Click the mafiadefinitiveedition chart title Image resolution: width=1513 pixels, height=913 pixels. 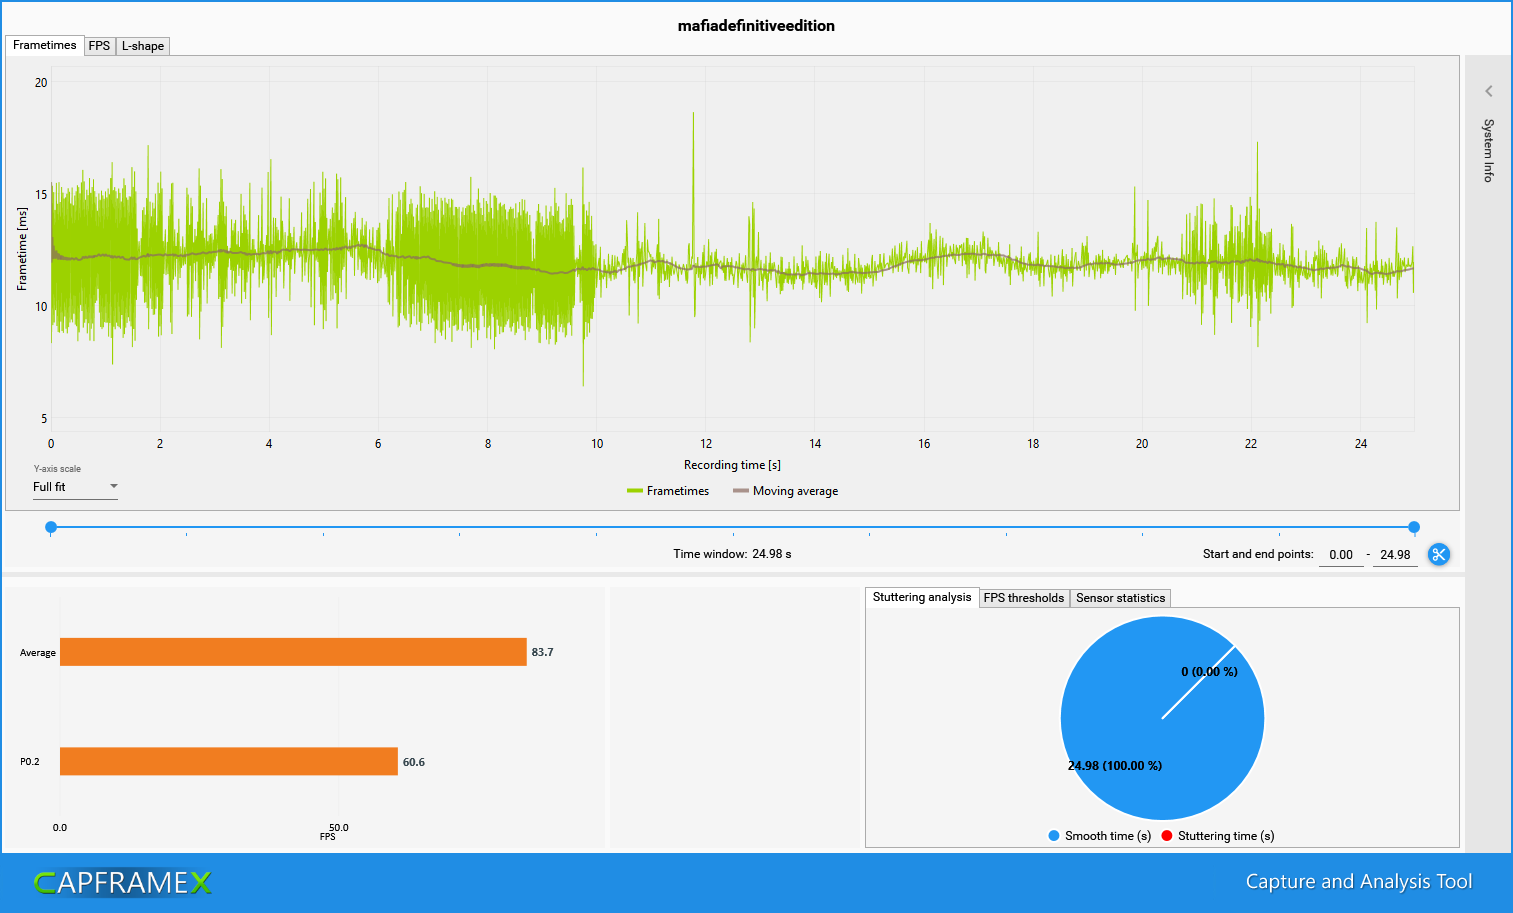(x=756, y=26)
